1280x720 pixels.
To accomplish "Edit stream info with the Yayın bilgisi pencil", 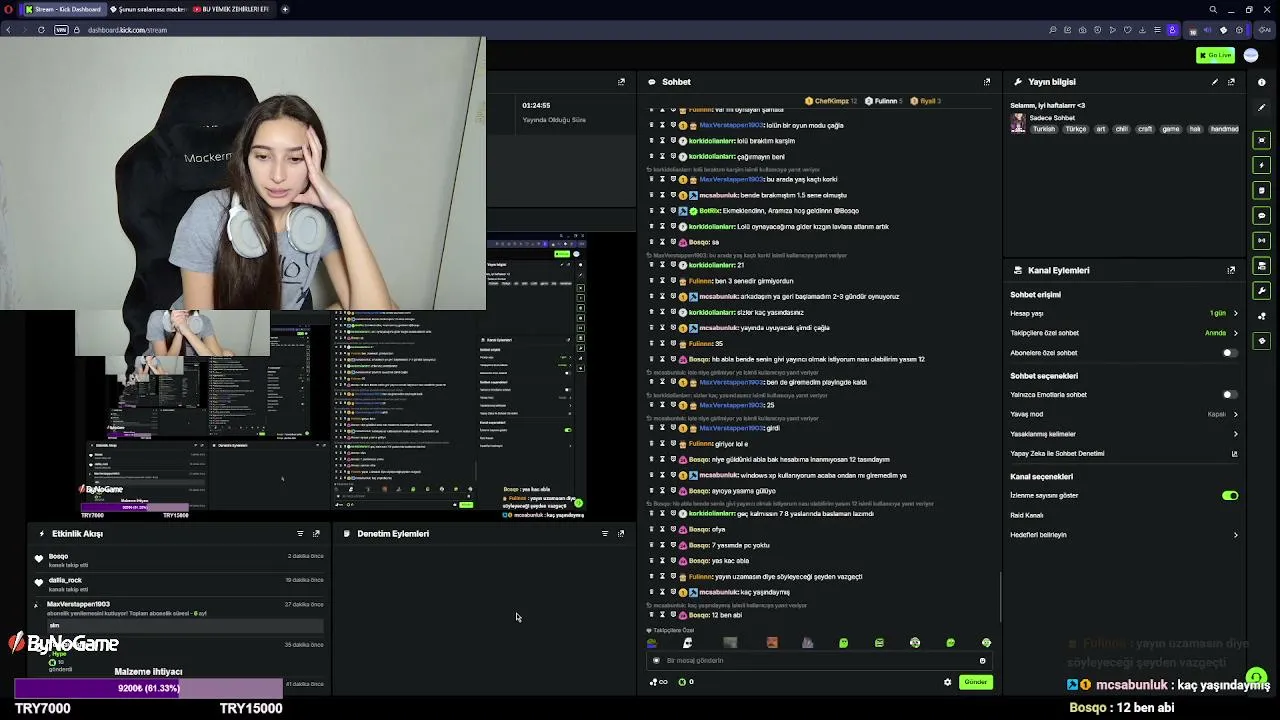I will tap(1215, 82).
